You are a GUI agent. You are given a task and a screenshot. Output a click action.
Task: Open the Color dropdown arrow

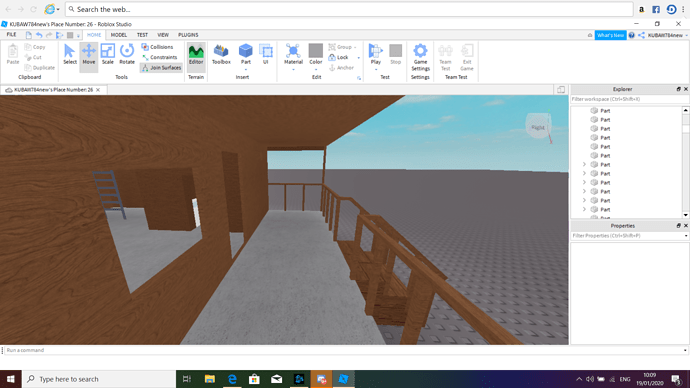pyautogui.click(x=316, y=69)
